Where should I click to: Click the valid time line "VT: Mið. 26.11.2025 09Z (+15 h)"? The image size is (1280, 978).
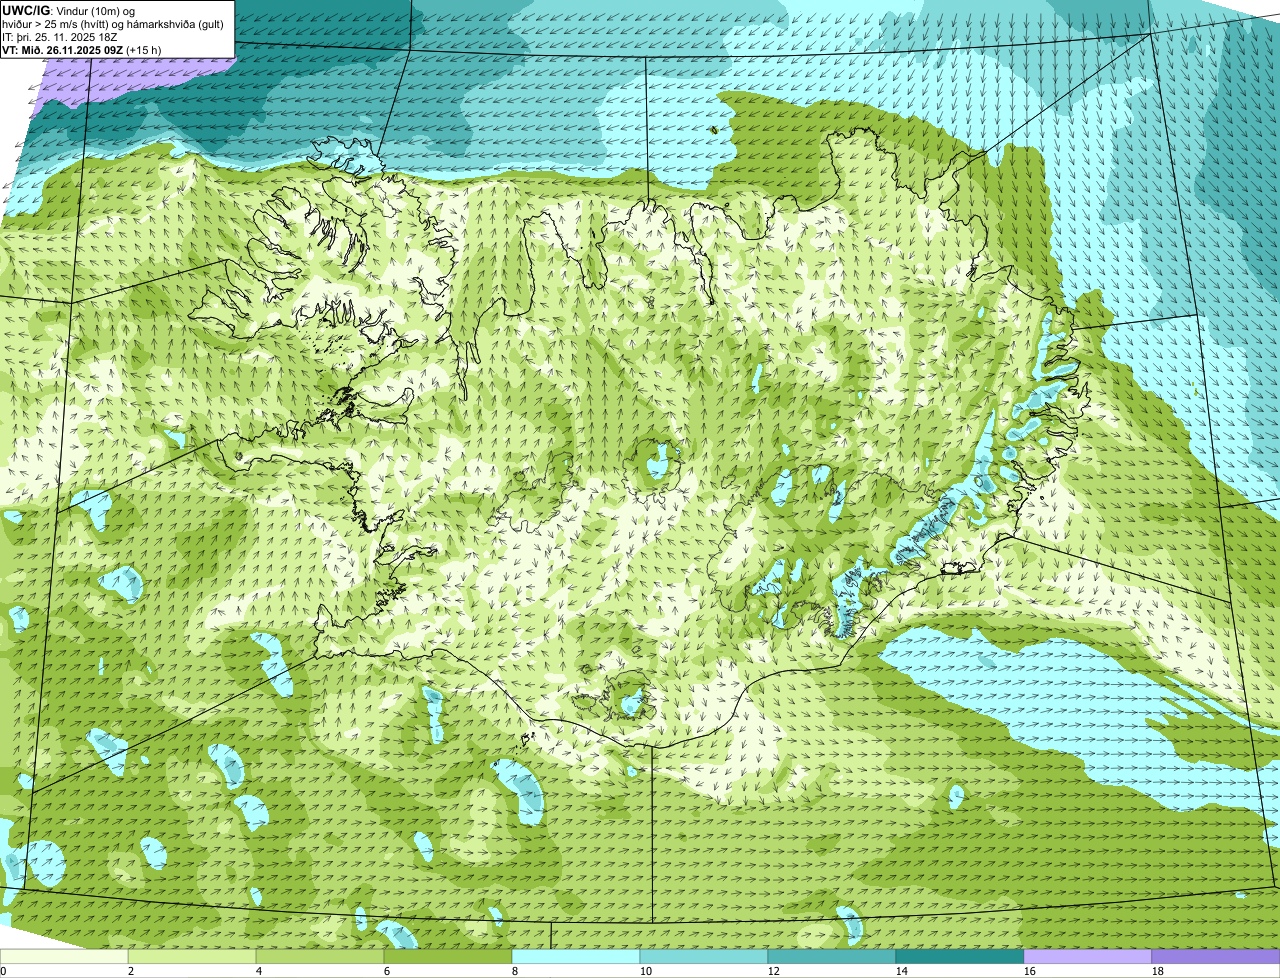[x=82, y=49]
